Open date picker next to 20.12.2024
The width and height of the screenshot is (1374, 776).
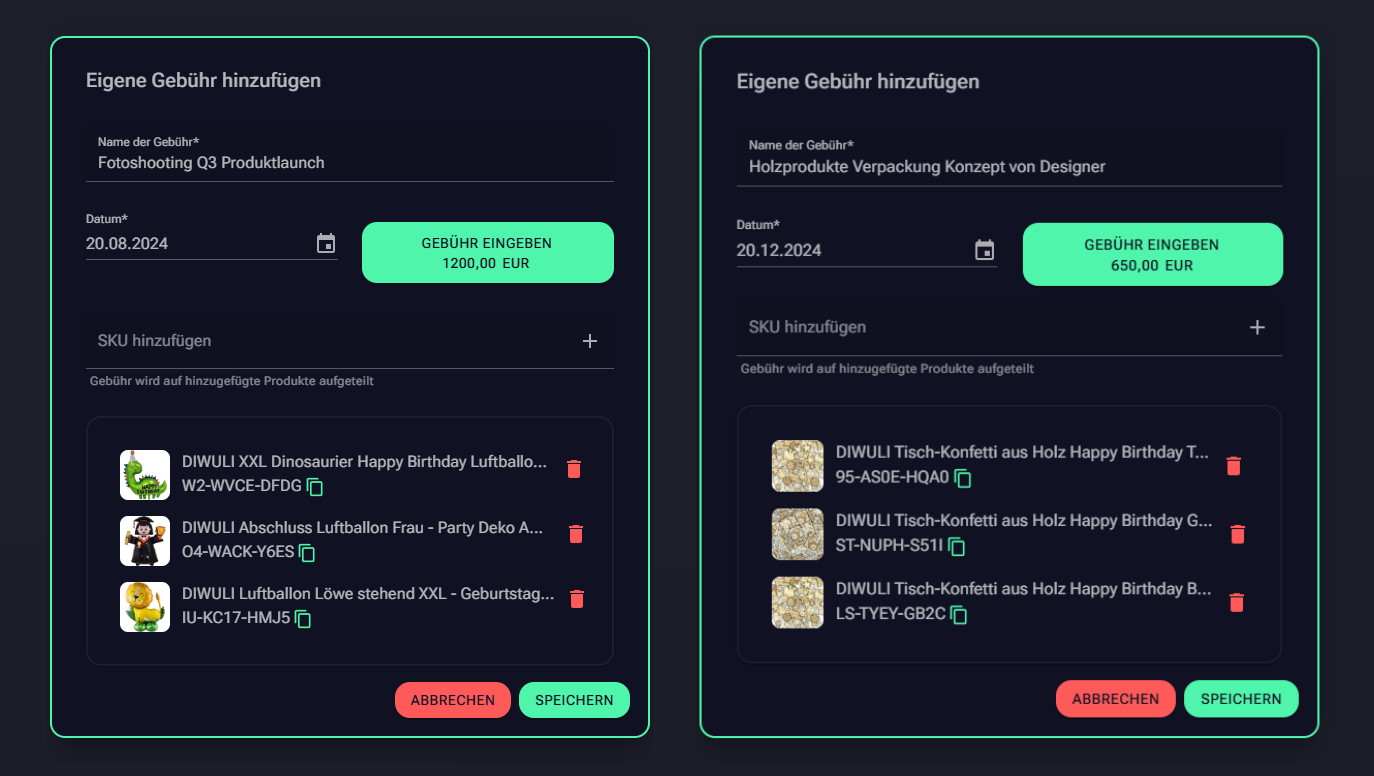(x=984, y=250)
